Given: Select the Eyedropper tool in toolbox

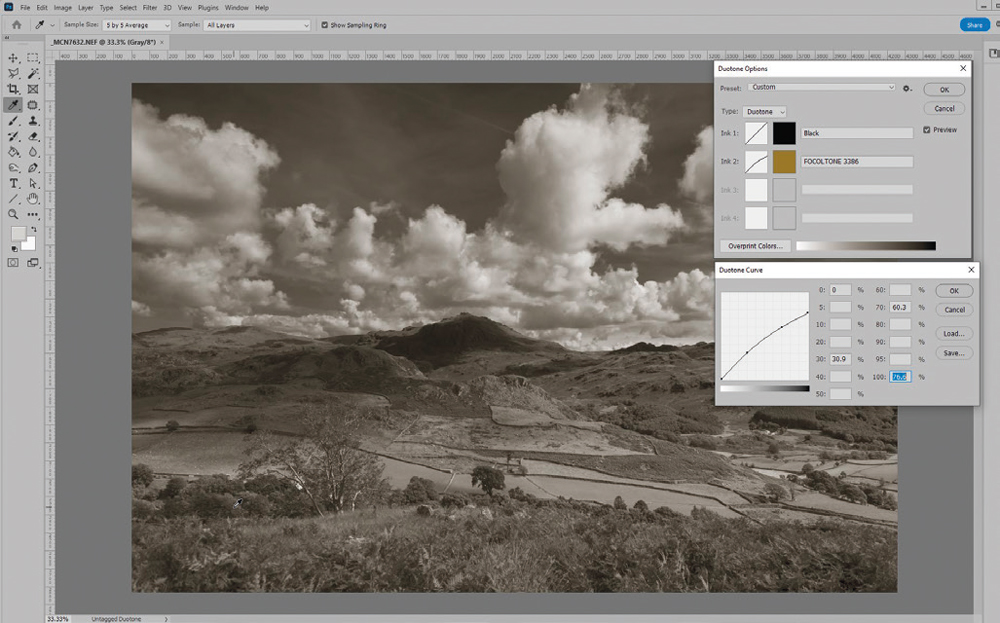Looking at the screenshot, I should click(13, 105).
